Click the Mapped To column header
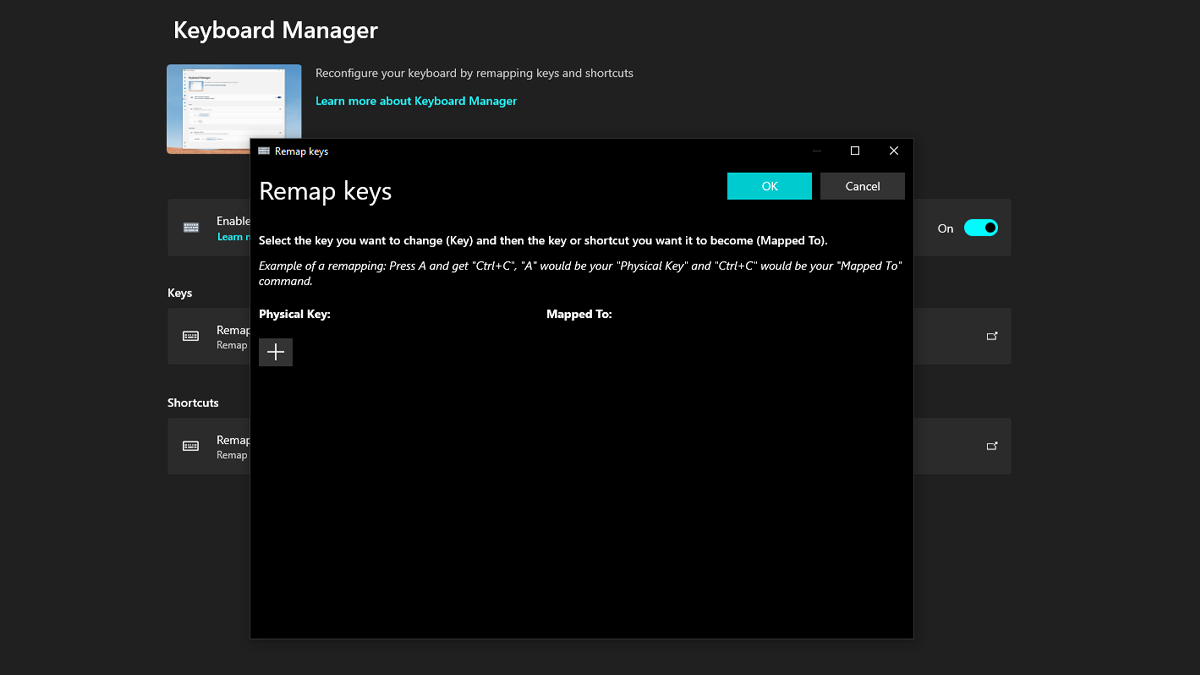Image resolution: width=1200 pixels, height=675 pixels. tap(579, 314)
